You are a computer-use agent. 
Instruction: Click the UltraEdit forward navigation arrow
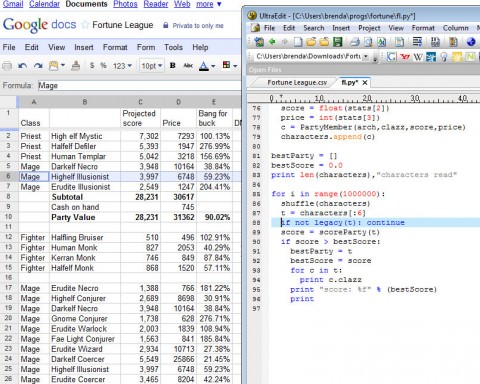click(285, 42)
